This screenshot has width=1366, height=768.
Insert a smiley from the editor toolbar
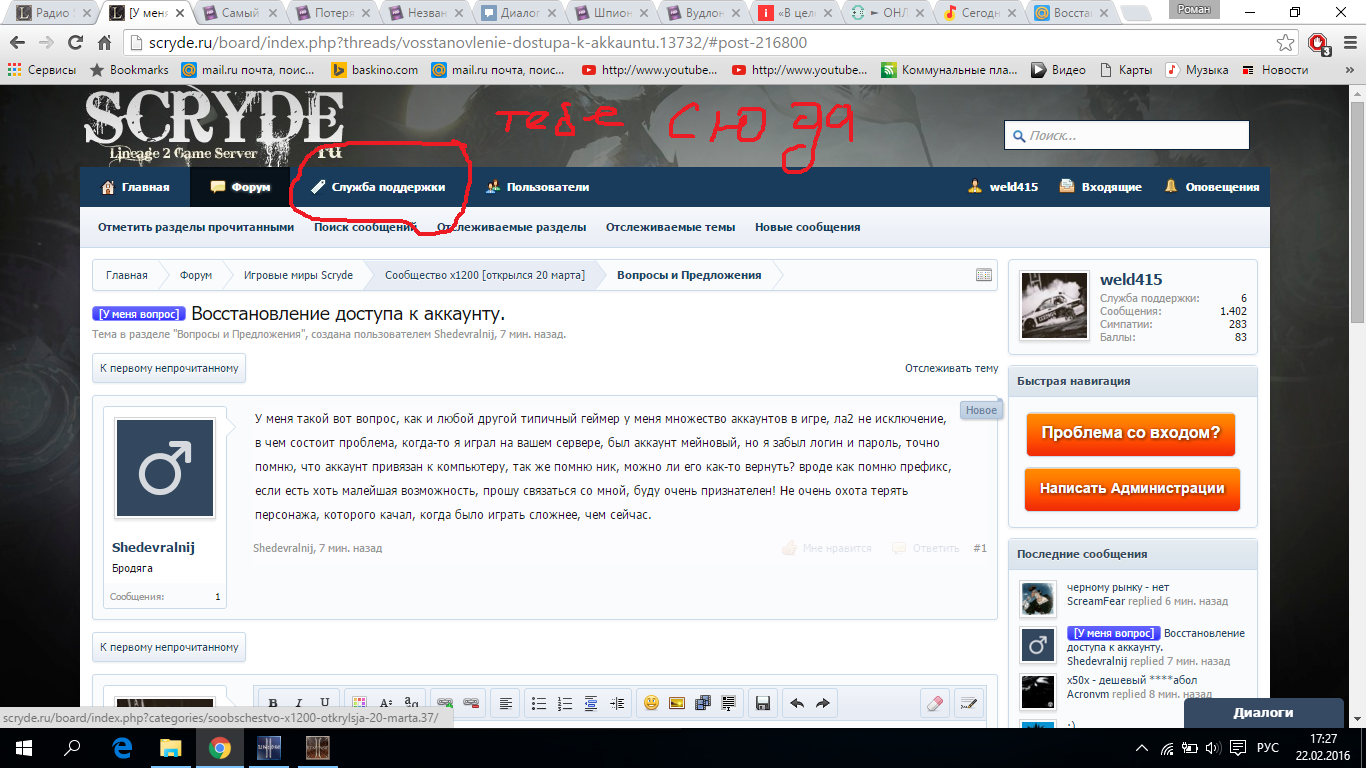651,703
